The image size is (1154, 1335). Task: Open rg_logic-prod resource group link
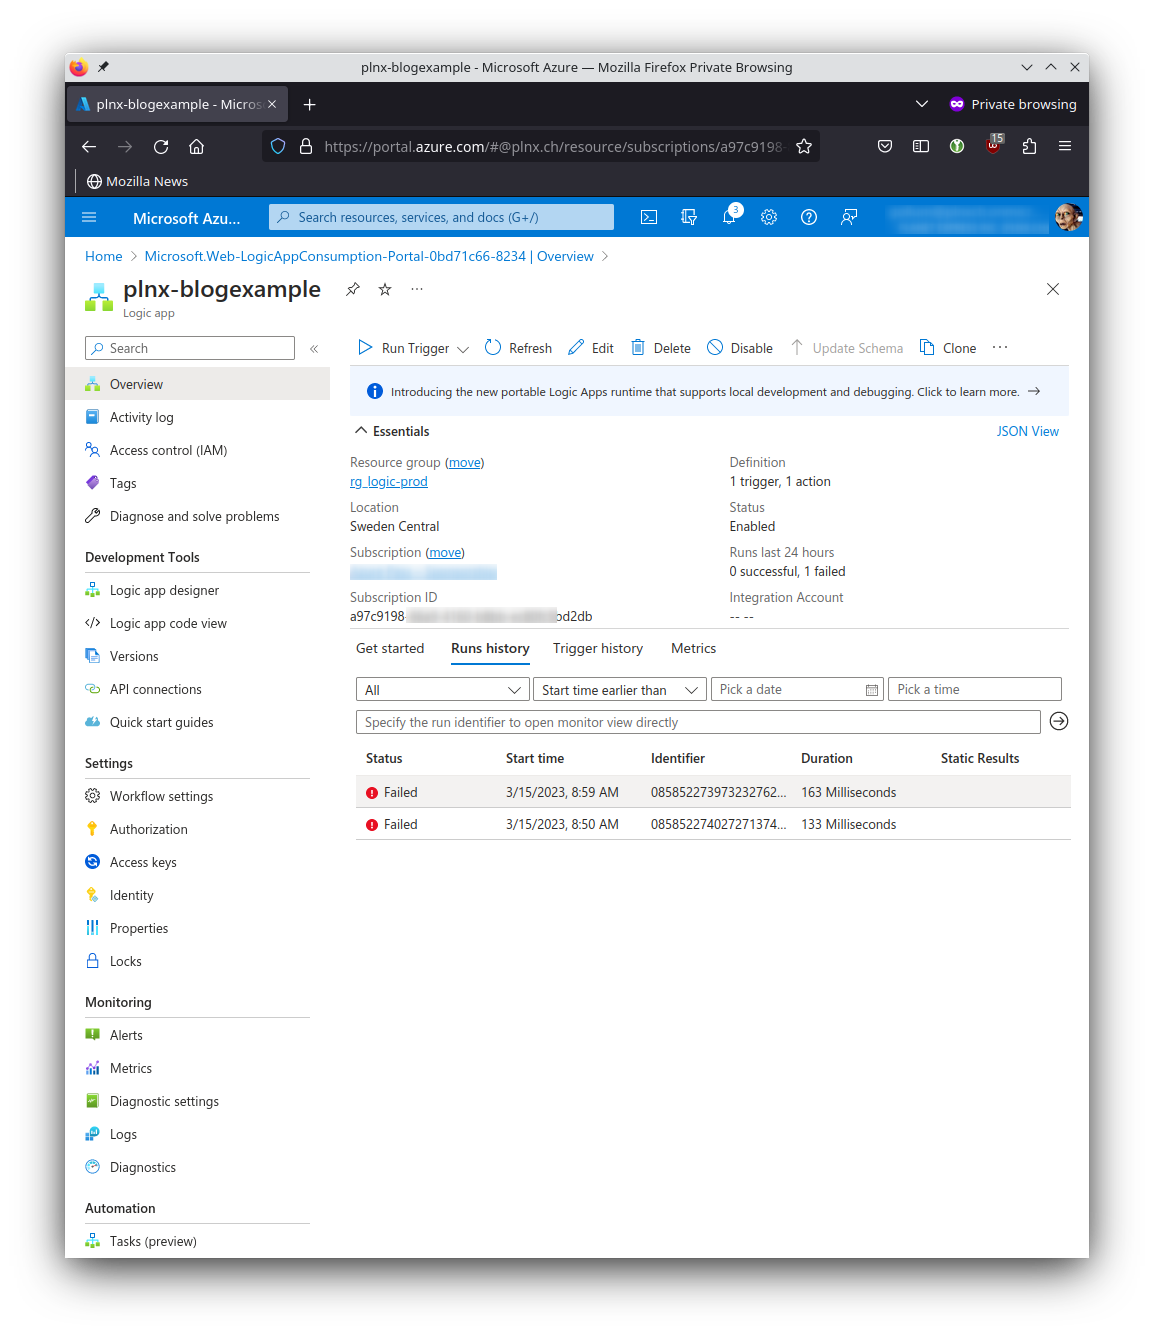(389, 482)
